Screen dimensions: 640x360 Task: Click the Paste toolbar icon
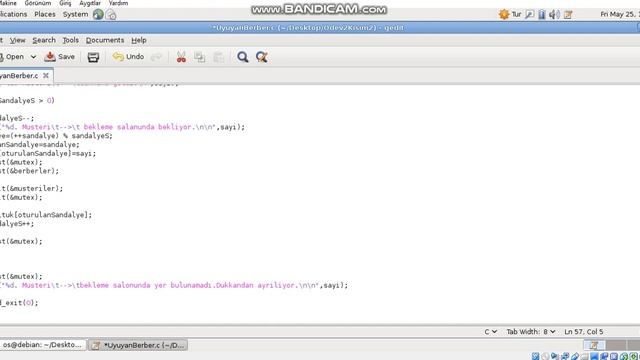point(218,57)
